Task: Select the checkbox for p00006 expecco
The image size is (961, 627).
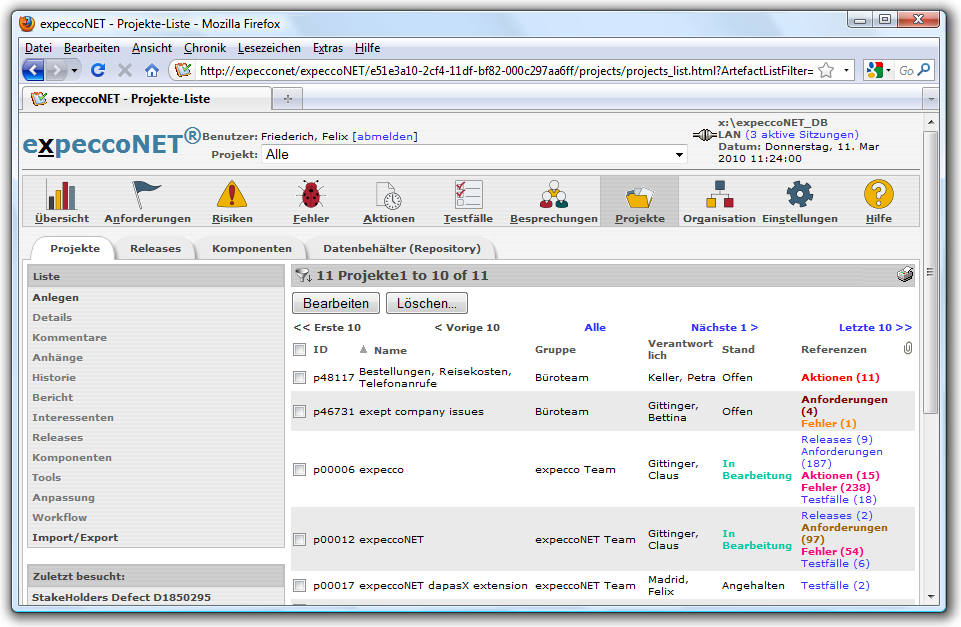Action: (299, 470)
